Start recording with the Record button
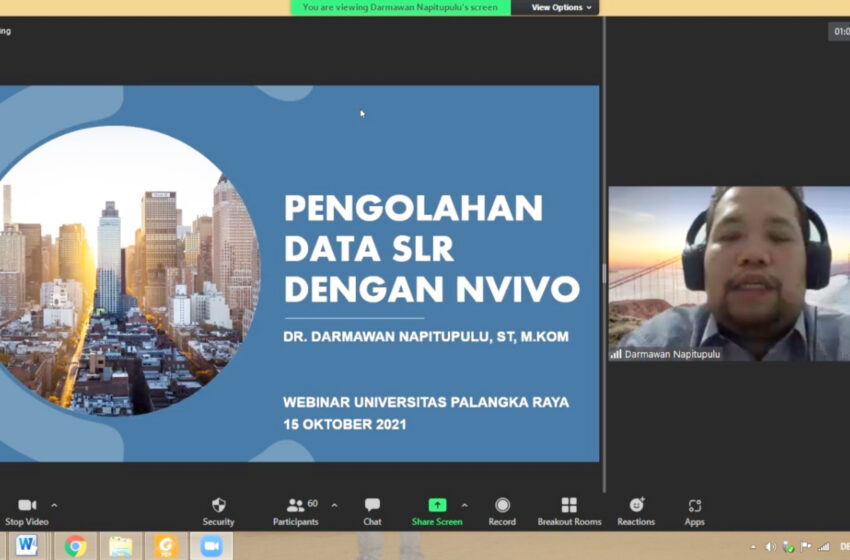Screen dimensions: 850x560 502,512
